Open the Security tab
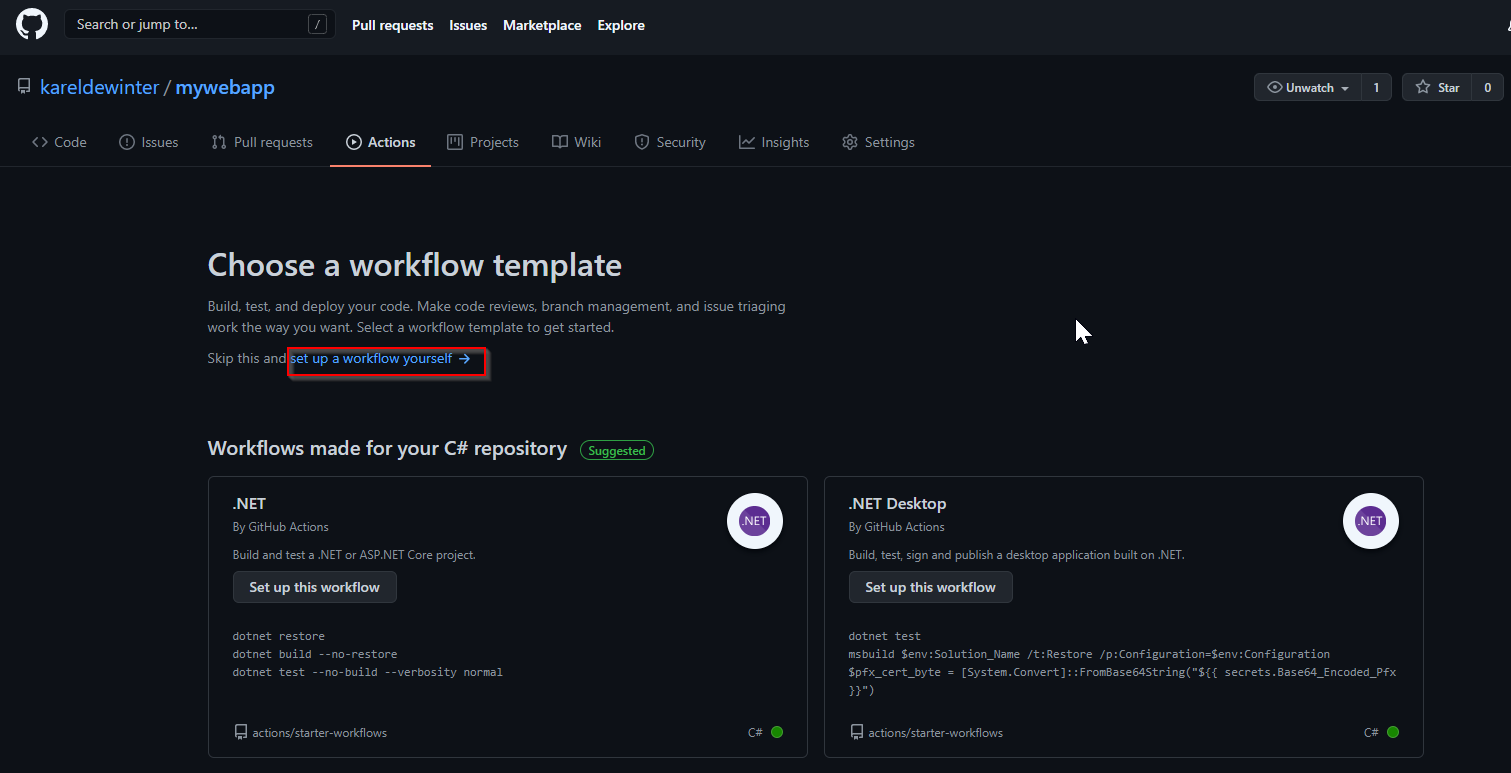The height and width of the screenshot is (773, 1511). pos(670,142)
